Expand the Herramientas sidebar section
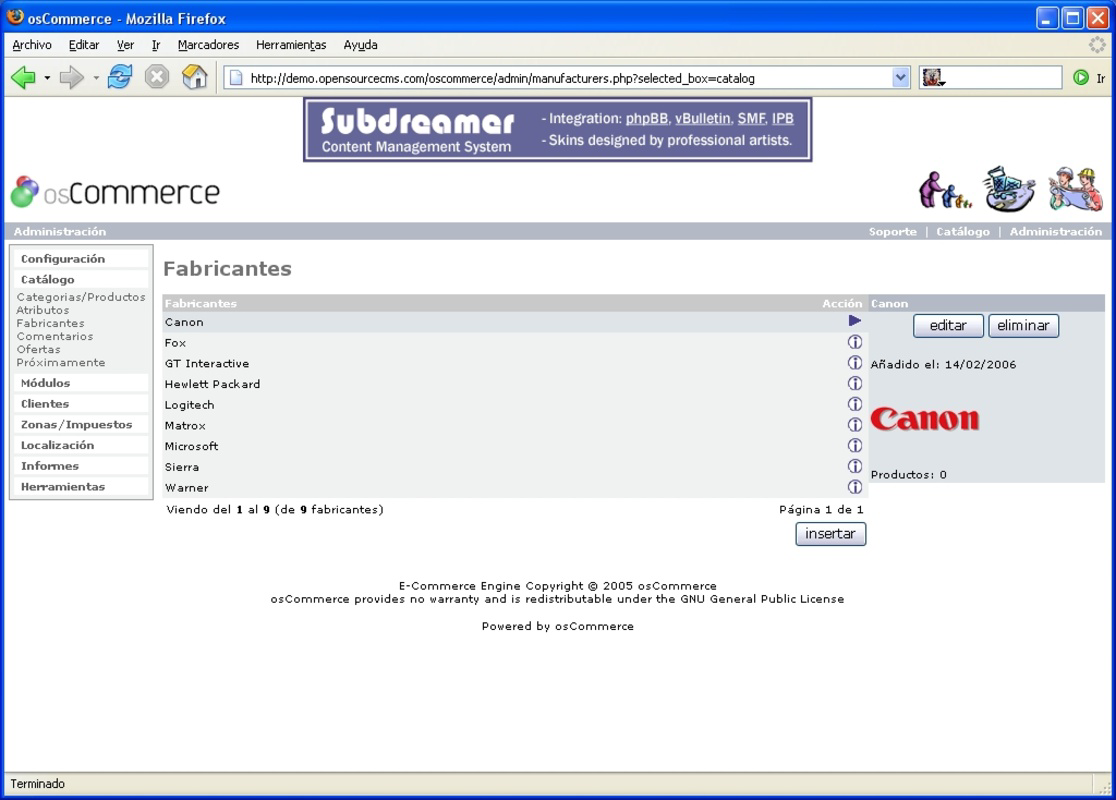This screenshot has height=800, width=1116. coord(63,486)
